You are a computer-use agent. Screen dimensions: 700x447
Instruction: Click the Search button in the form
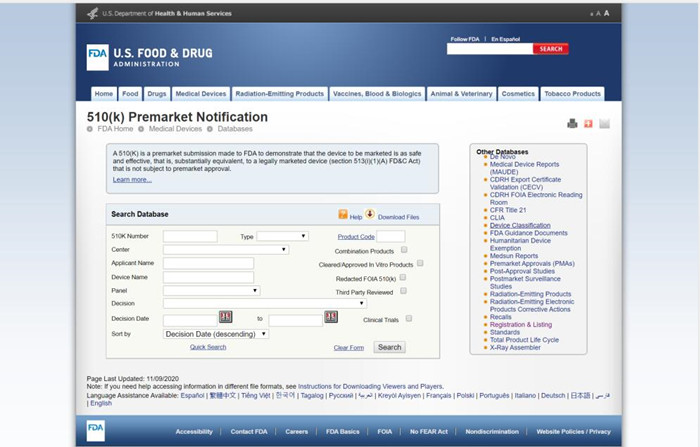389,347
